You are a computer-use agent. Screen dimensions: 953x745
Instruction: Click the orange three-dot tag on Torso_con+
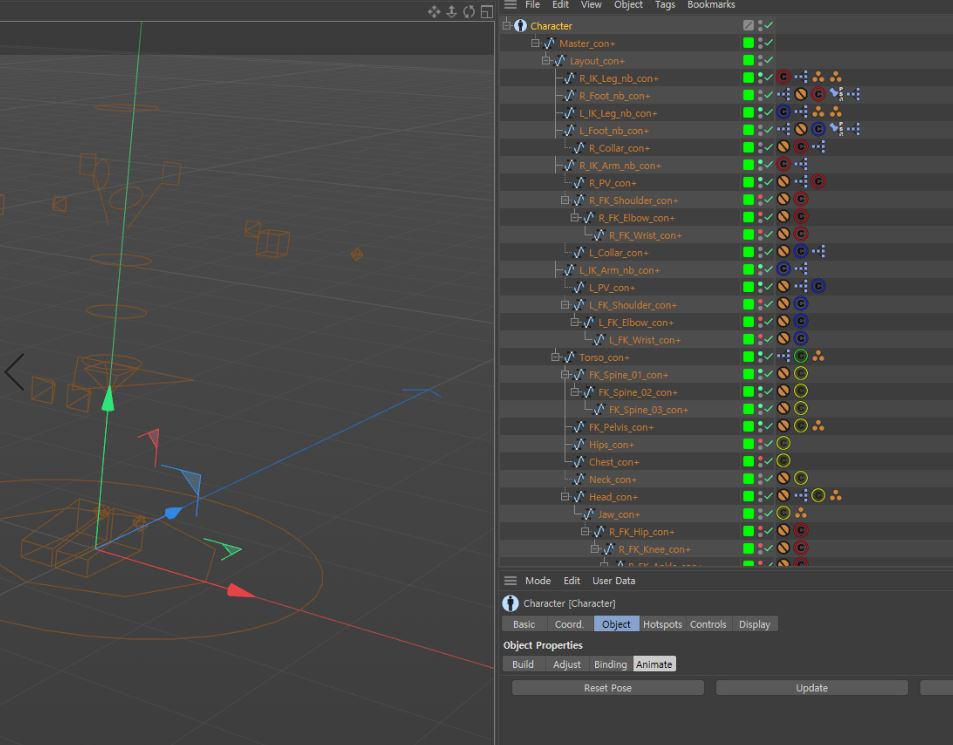[818, 357]
